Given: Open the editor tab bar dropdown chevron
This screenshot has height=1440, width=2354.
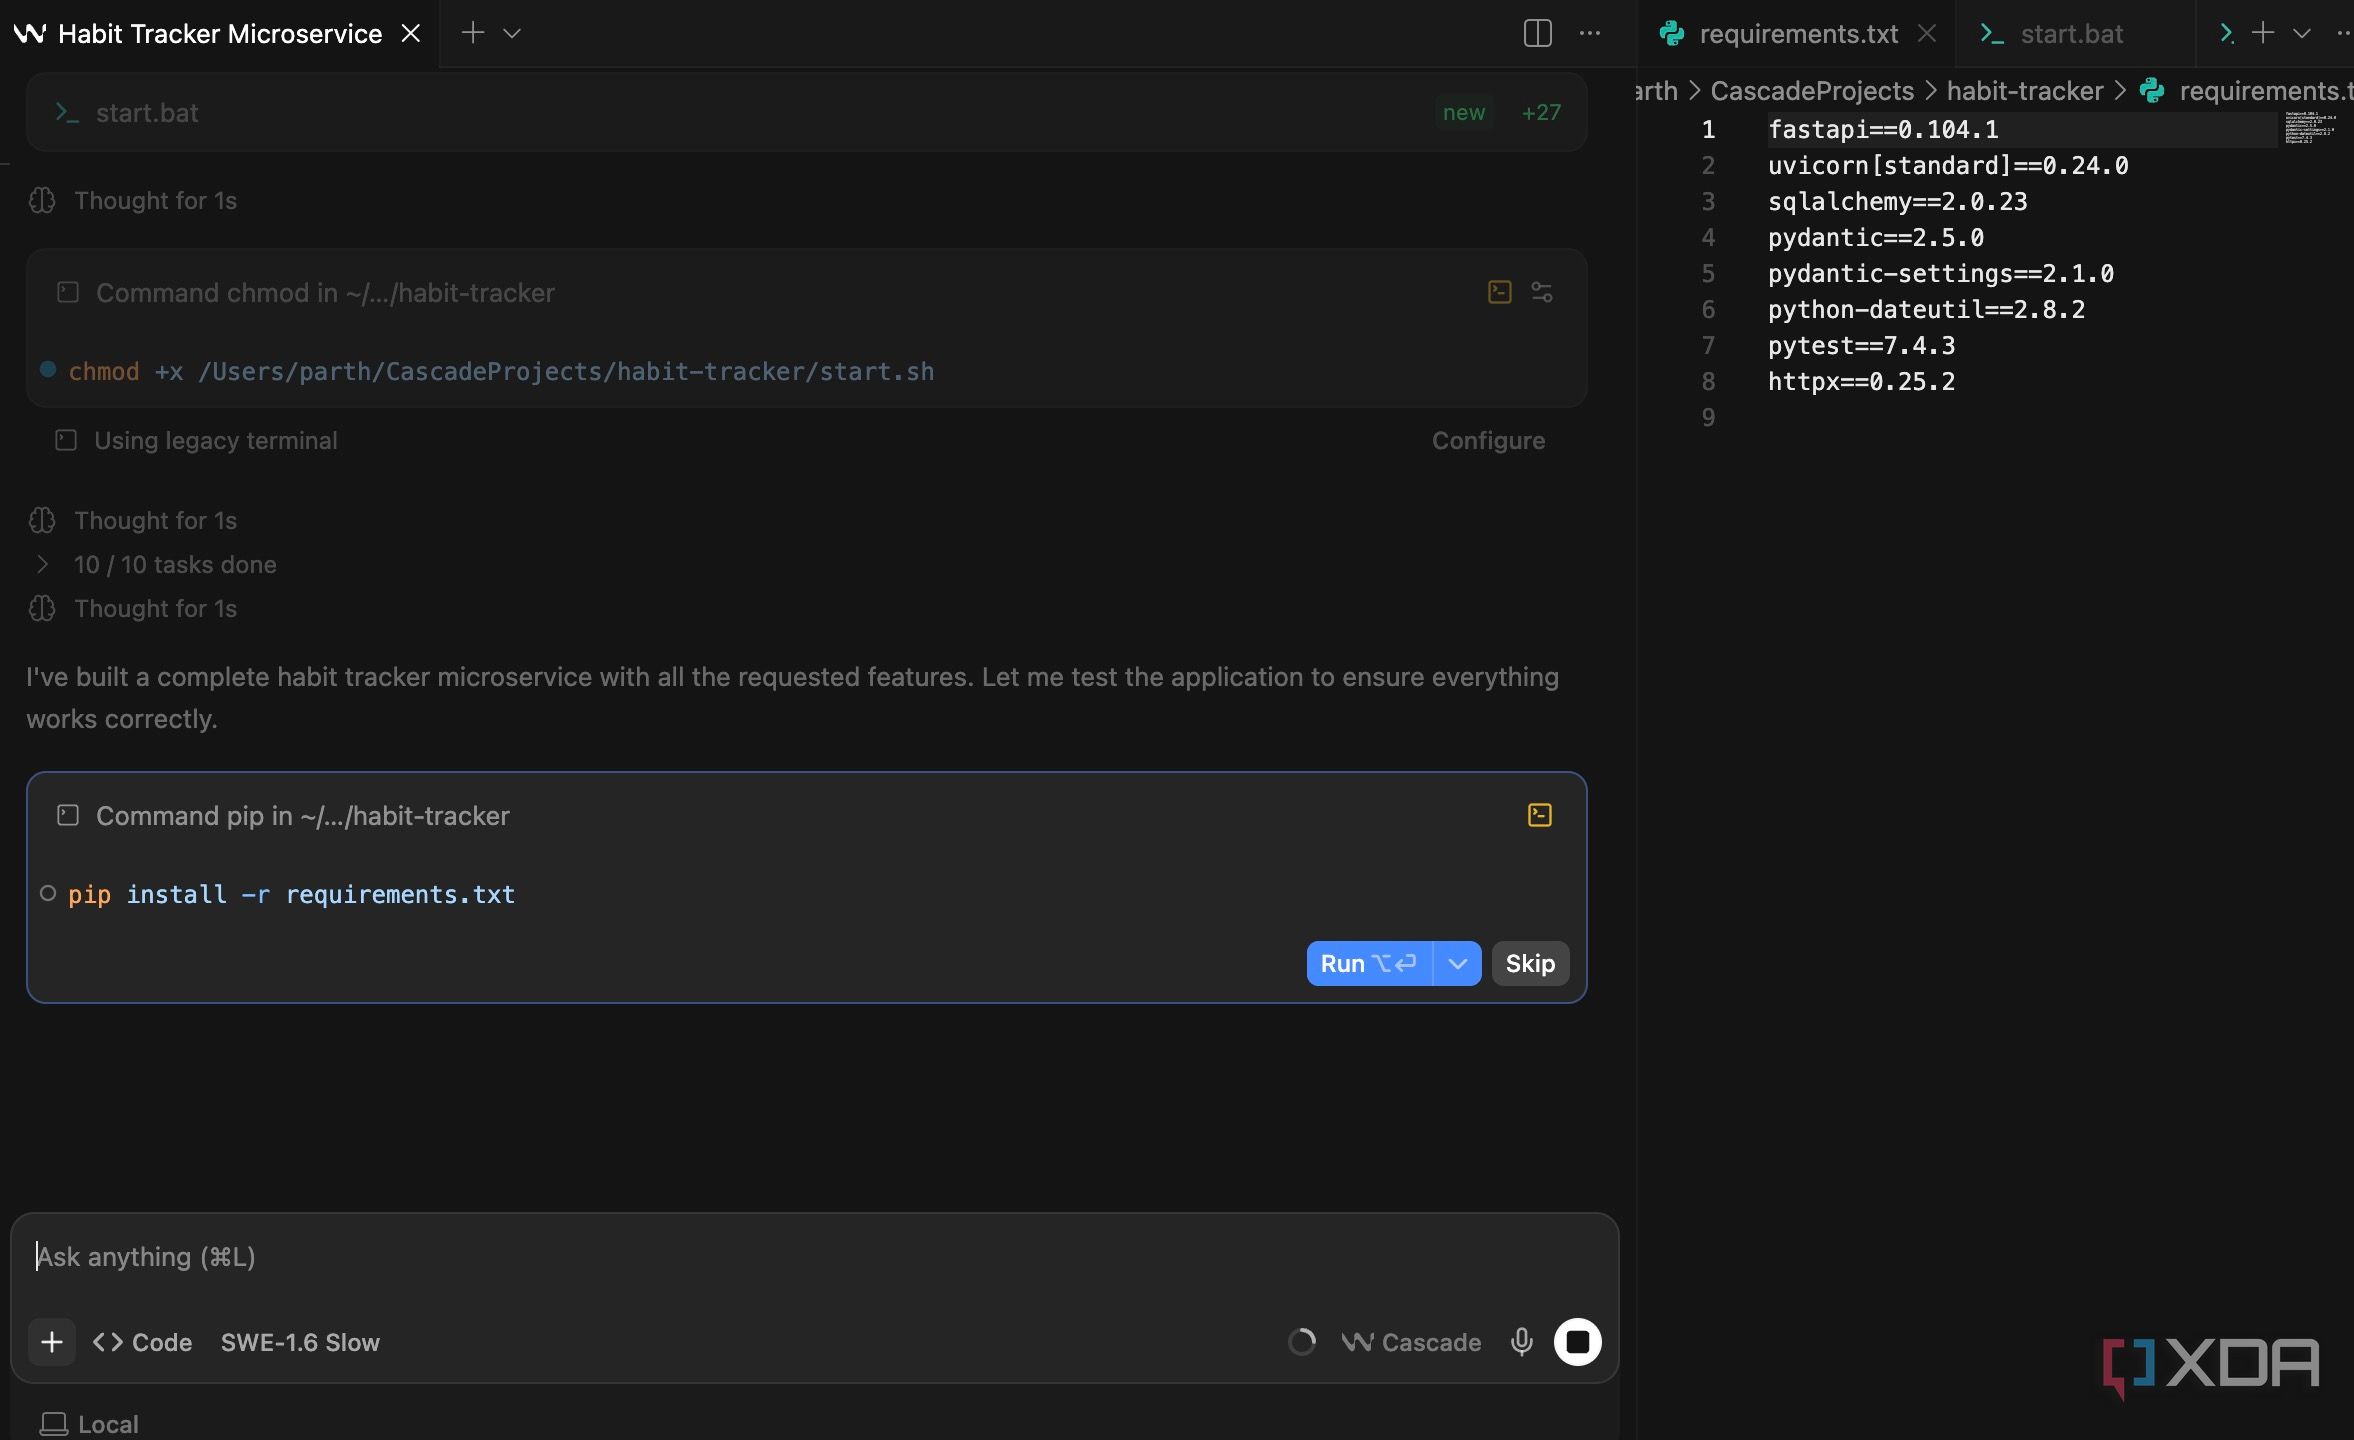Looking at the screenshot, I should [x=2301, y=34].
